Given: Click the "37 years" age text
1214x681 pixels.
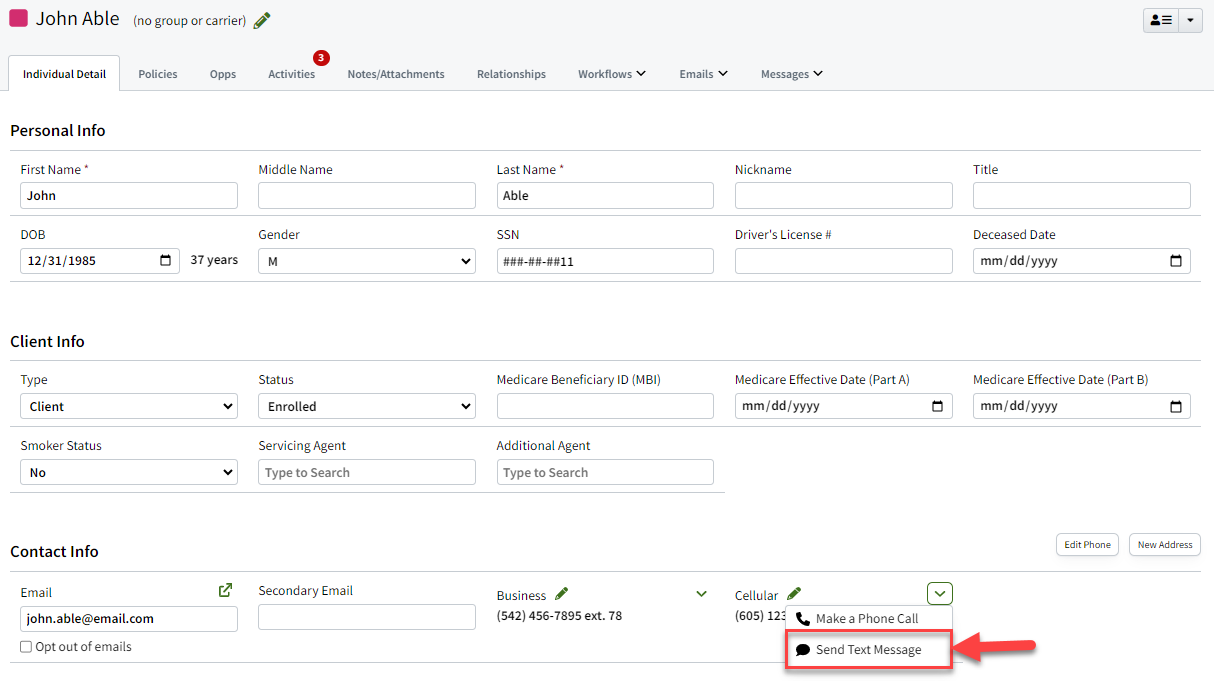Looking at the screenshot, I should pos(214,260).
